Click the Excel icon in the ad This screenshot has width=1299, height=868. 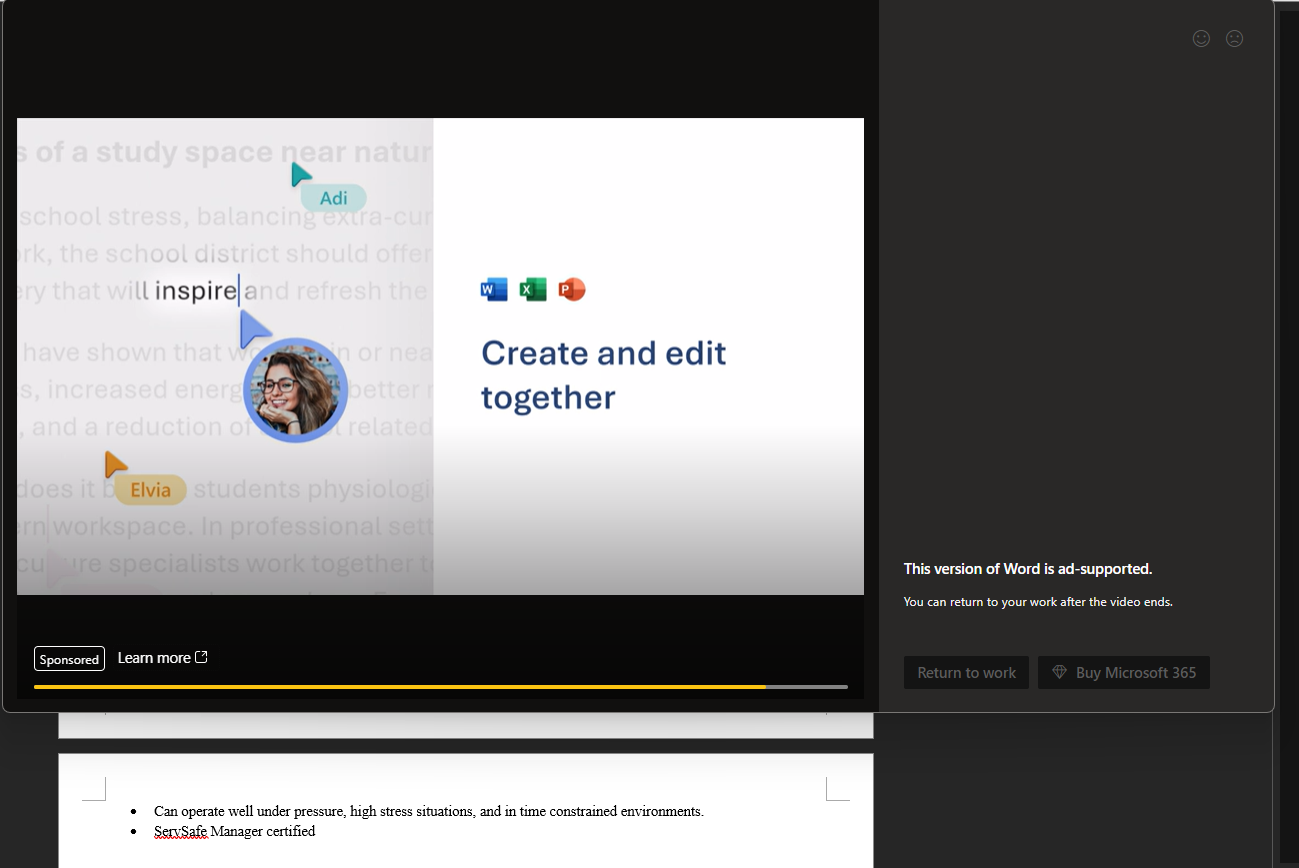533,290
